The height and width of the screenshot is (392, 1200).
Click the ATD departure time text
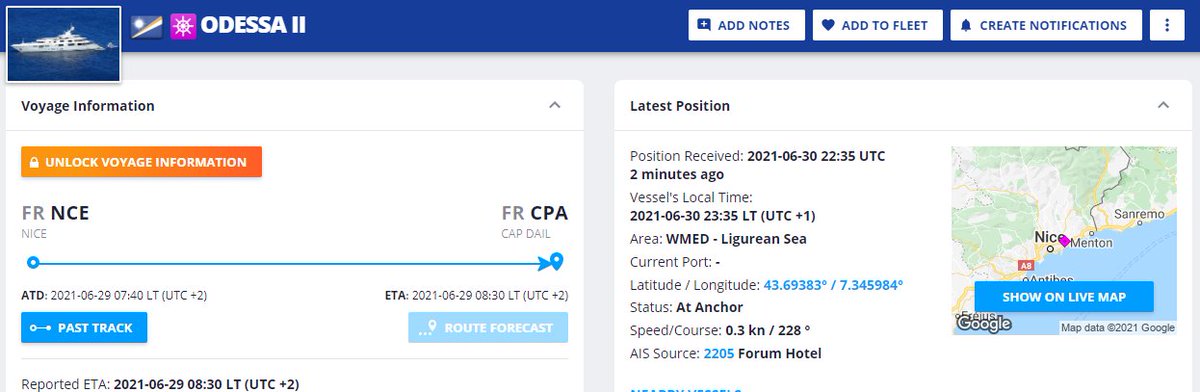(115, 295)
